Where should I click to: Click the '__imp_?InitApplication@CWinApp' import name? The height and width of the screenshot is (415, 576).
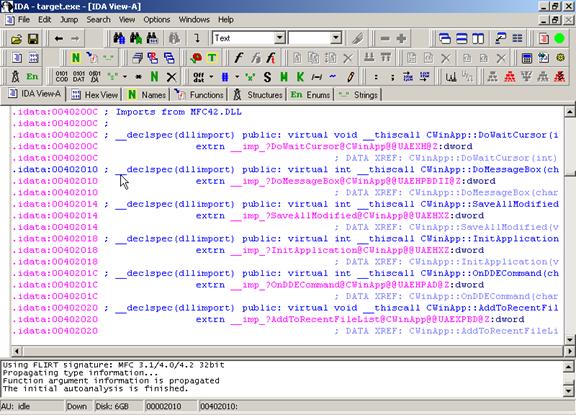(340, 250)
